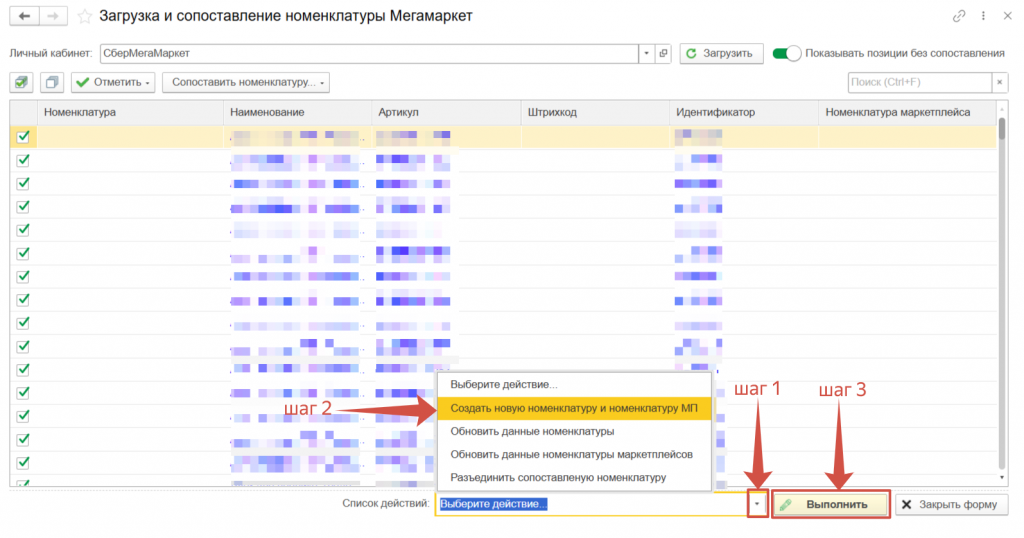The height and width of the screenshot is (538, 1024).
Task: Toggle Показывать позиции без сопоставления switch
Action: coord(787,53)
